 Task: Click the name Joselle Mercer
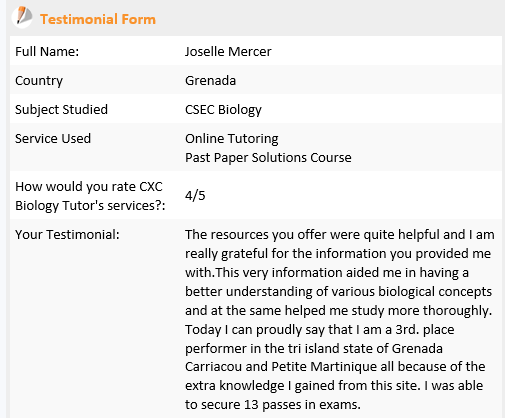228,52
